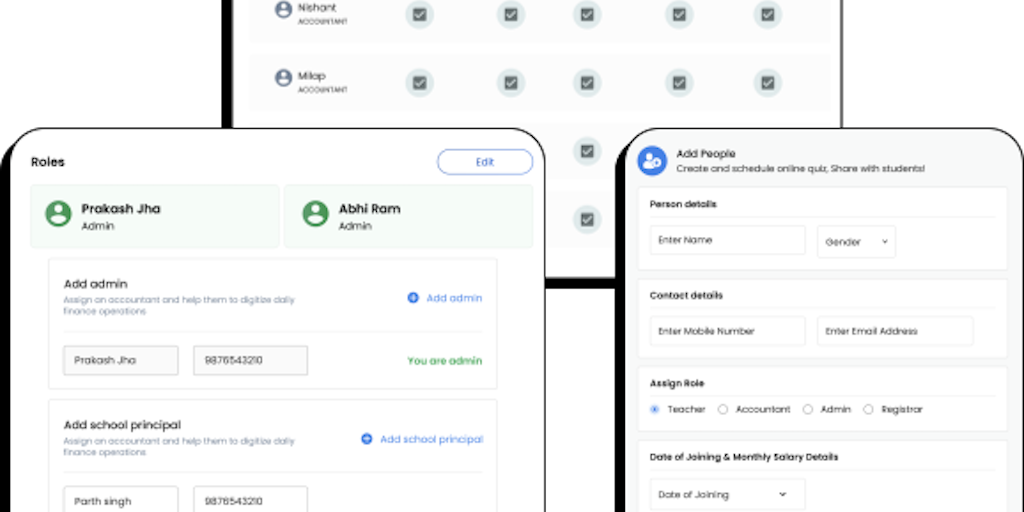Image resolution: width=1024 pixels, height=512 pixels.
Task: Click the blue Add admin link
Action: [x=445, y=298]
